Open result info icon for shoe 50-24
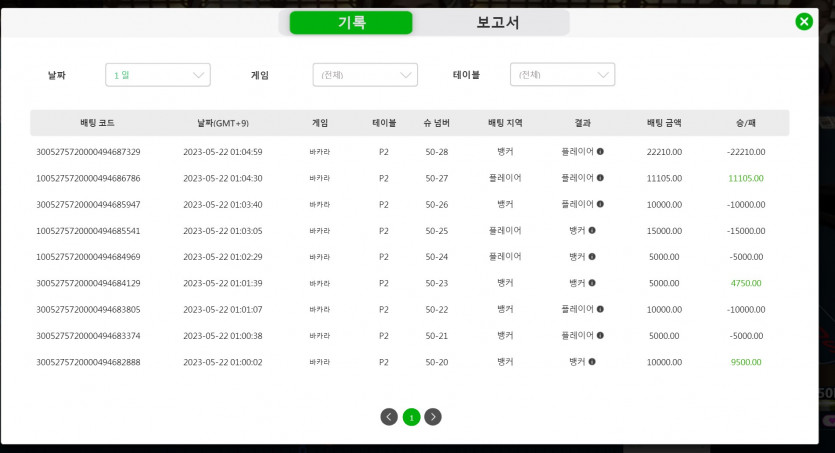Screen dimensions: 835x453 tap(592, 257)
